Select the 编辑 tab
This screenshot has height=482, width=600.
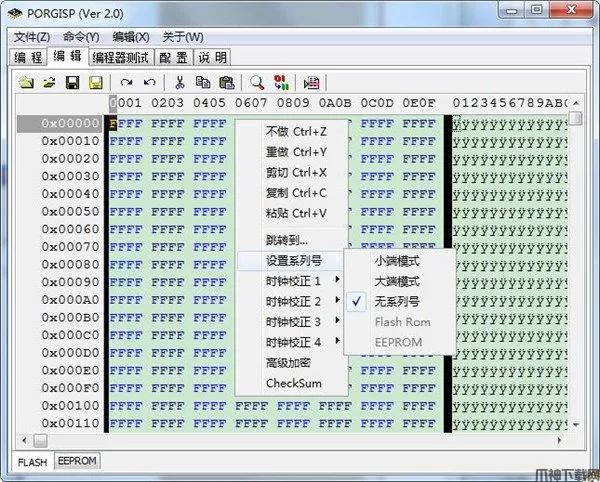click(x=67, y=56)
